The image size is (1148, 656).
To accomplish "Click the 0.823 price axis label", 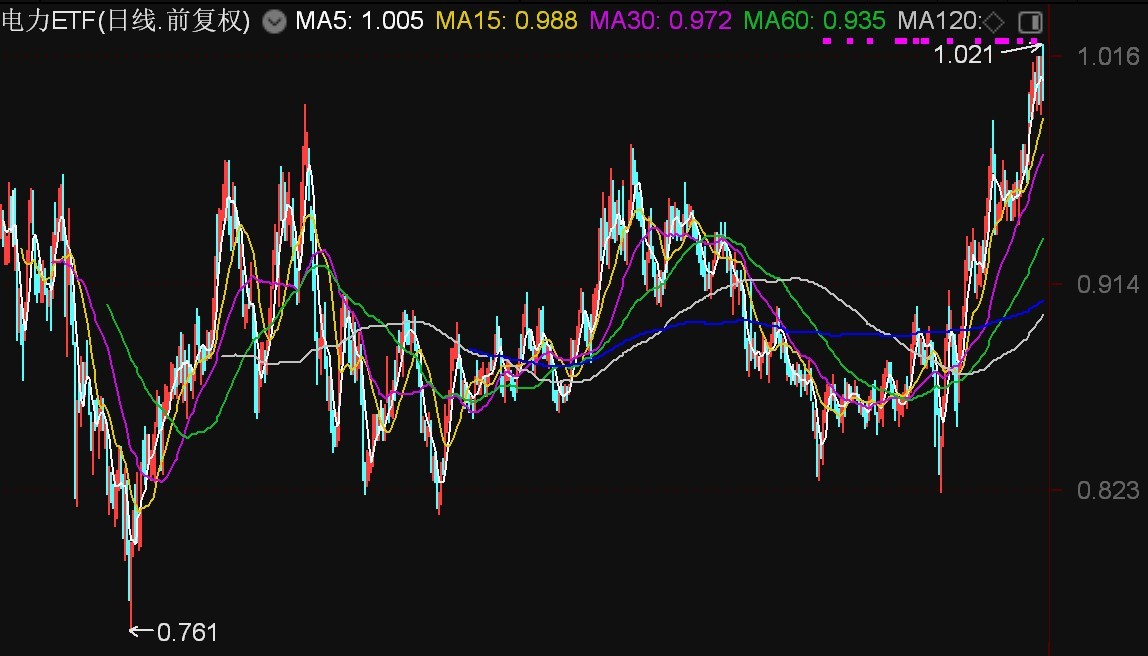I will coord(1108,490).
